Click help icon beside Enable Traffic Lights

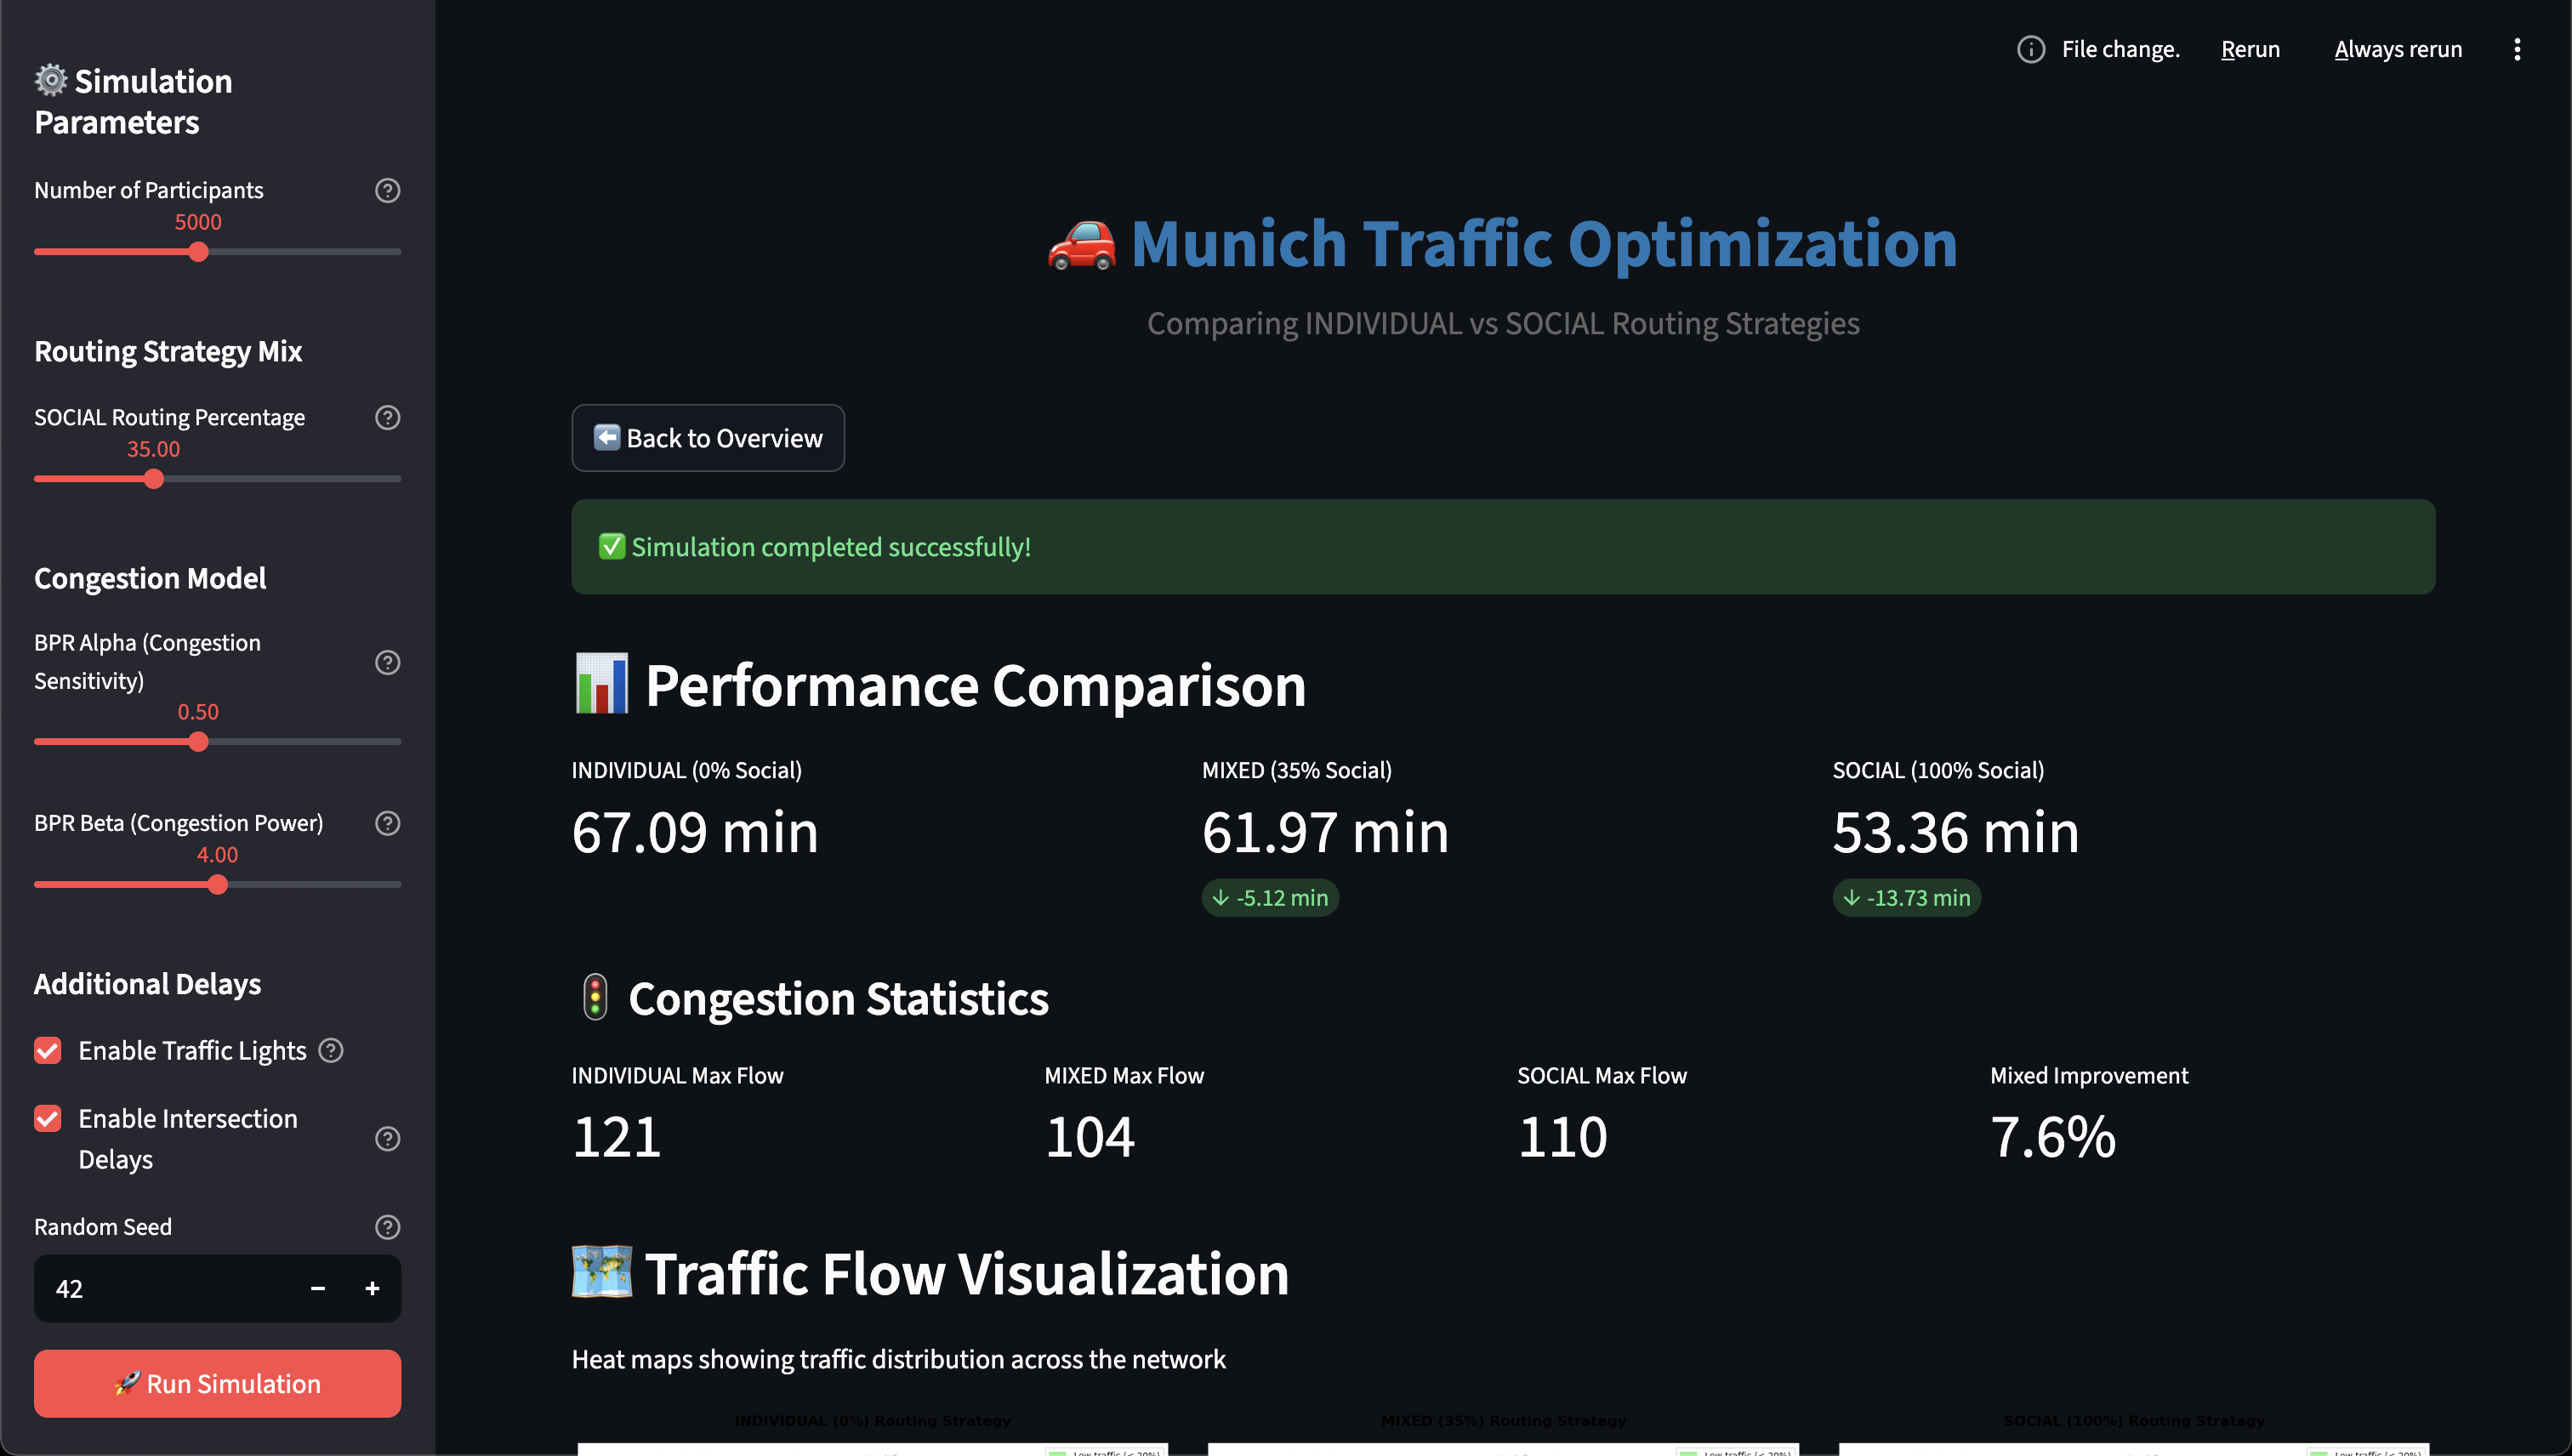pyautogui.click(x=331, y=1050)
